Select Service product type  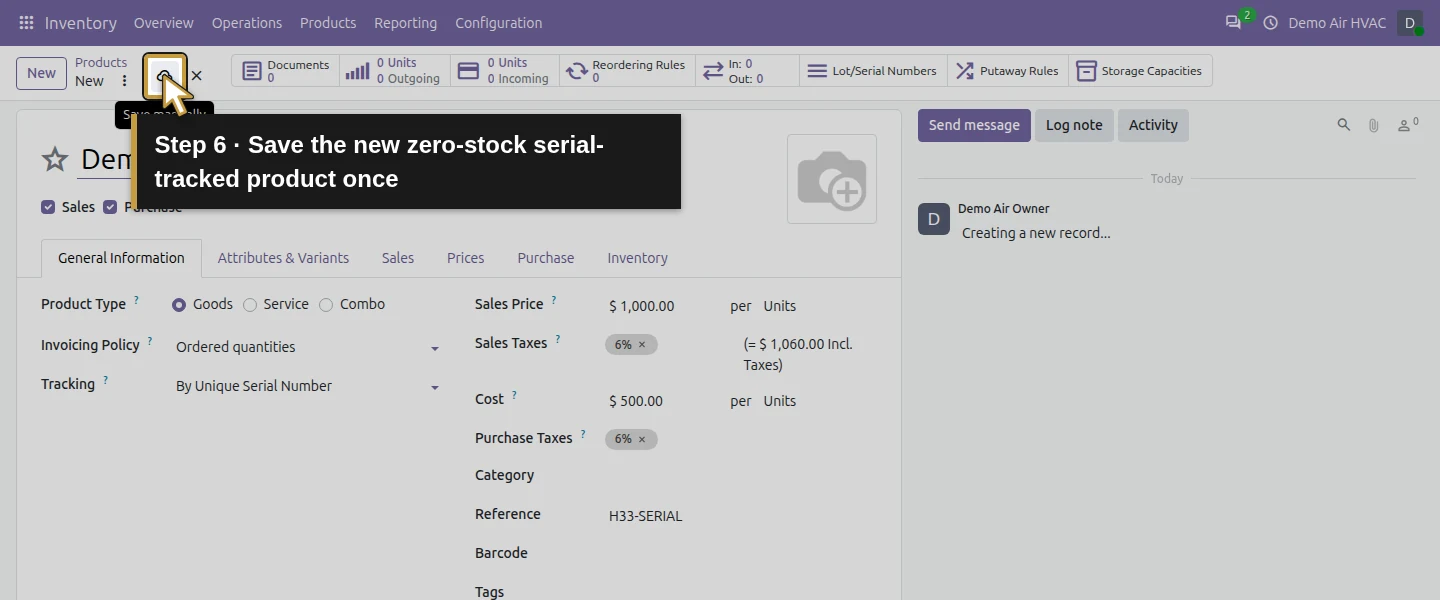tap(250, 305)
